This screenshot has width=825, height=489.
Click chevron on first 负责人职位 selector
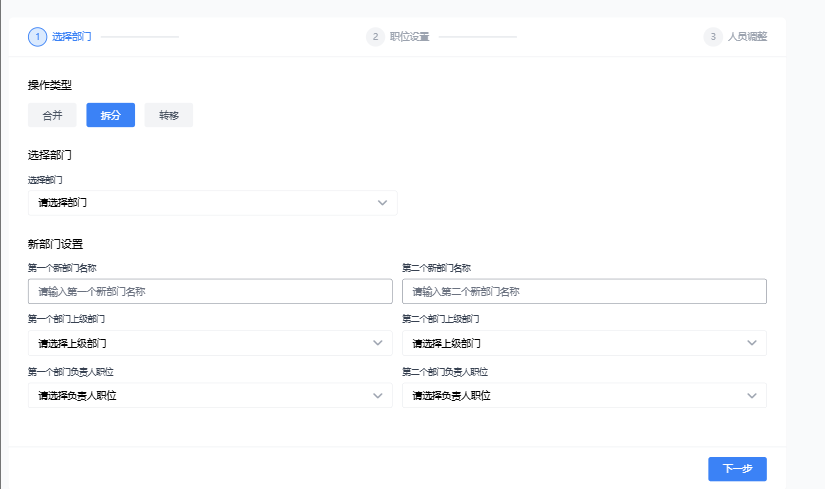click(378, 396)
